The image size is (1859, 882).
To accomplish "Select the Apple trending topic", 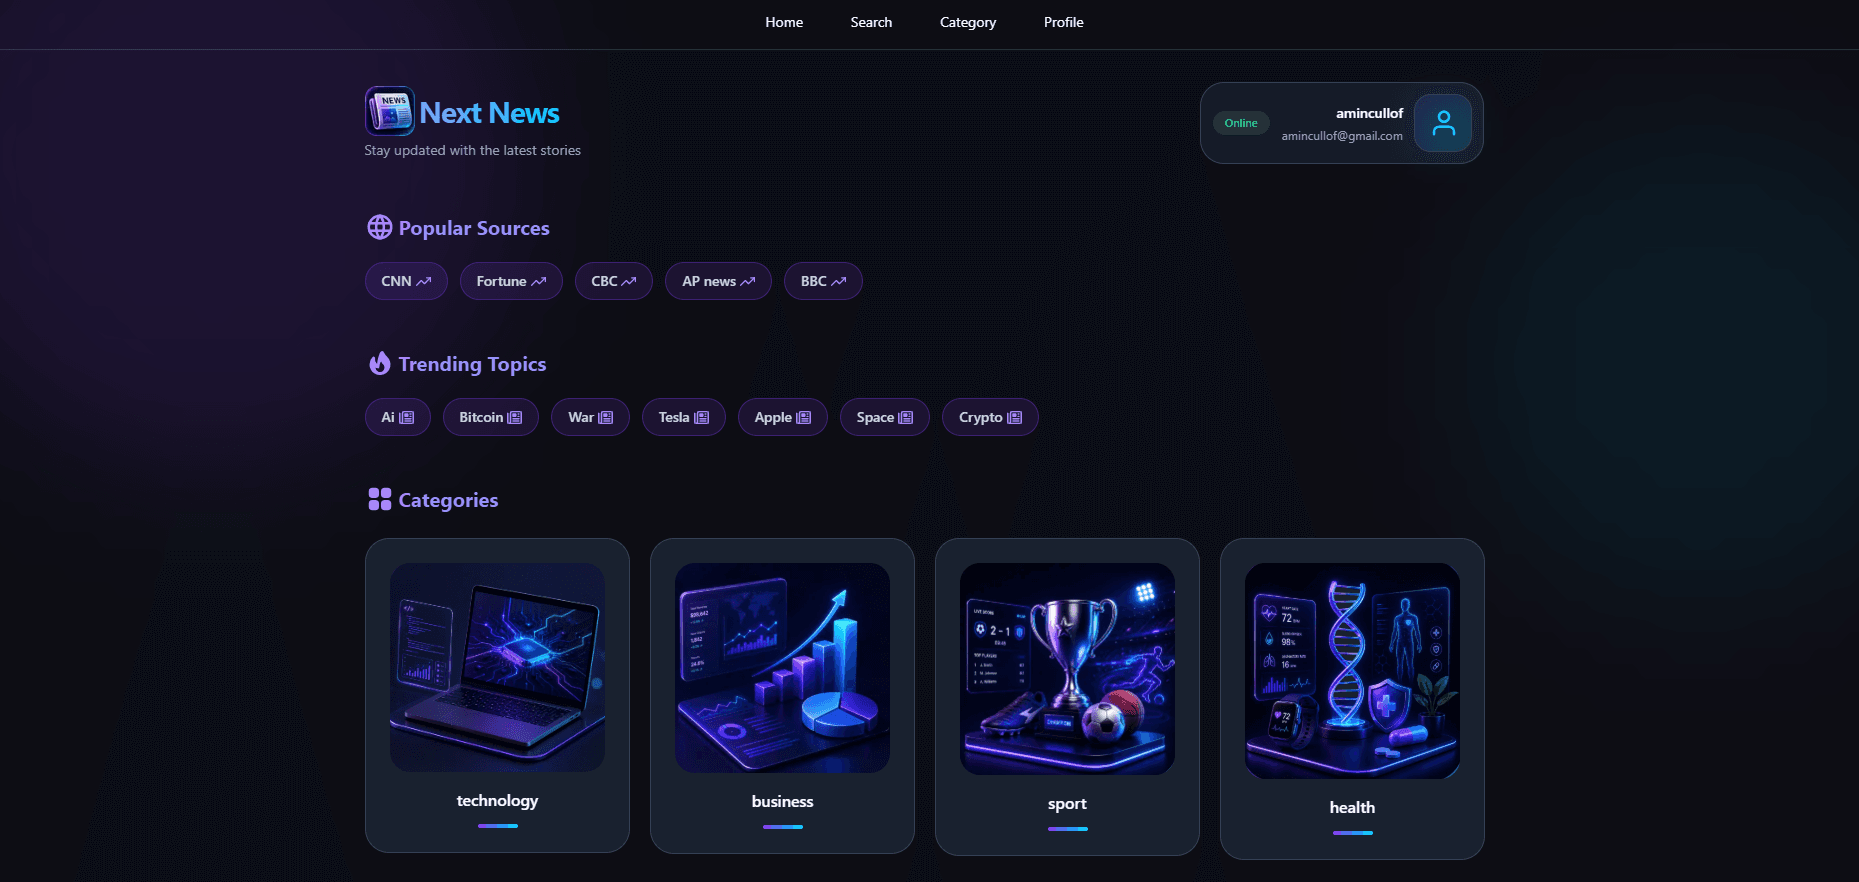I will (x=783, y=417).
